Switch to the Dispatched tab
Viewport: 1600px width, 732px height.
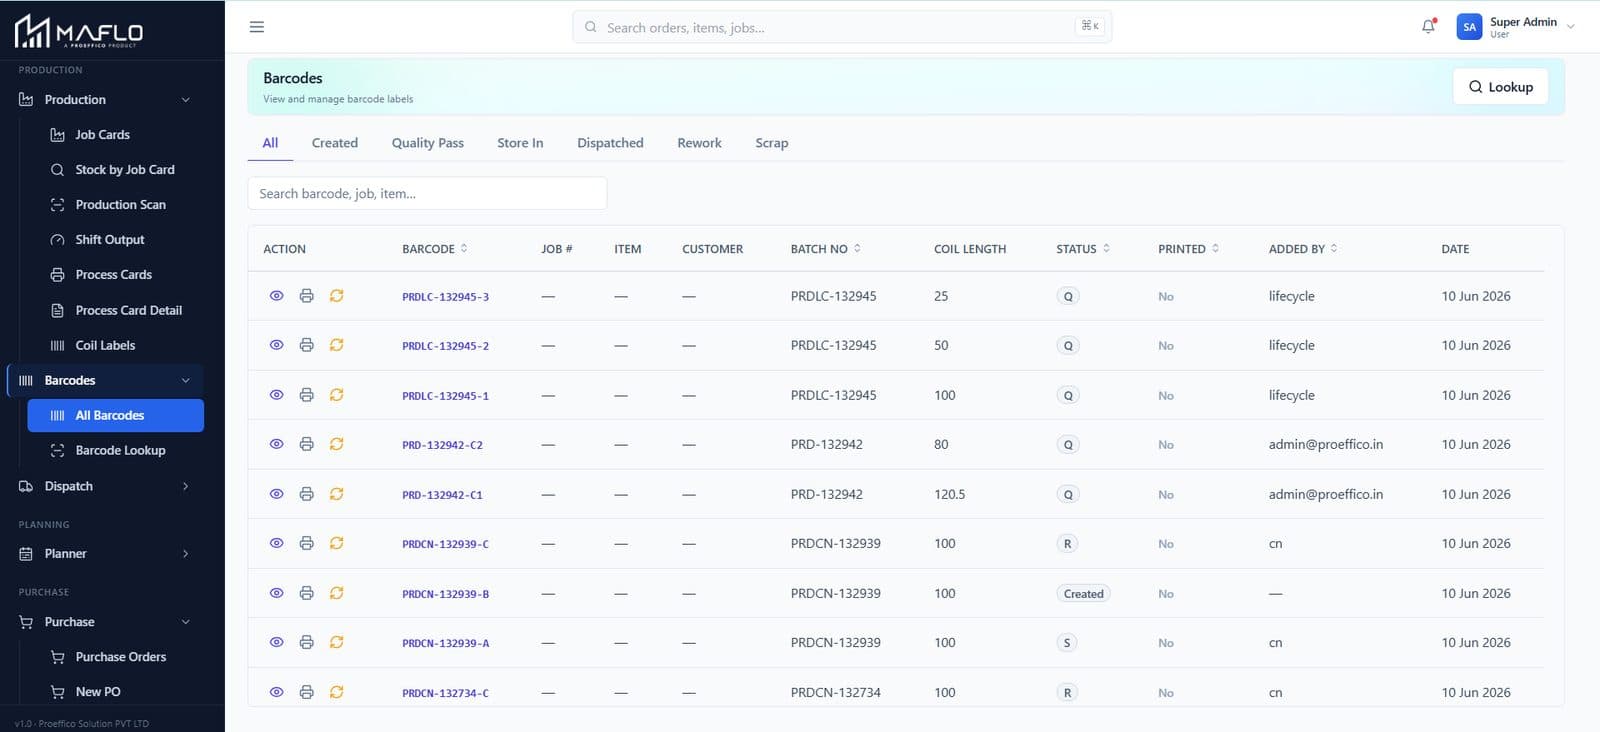pyautogui.click(x=610, y=143)
